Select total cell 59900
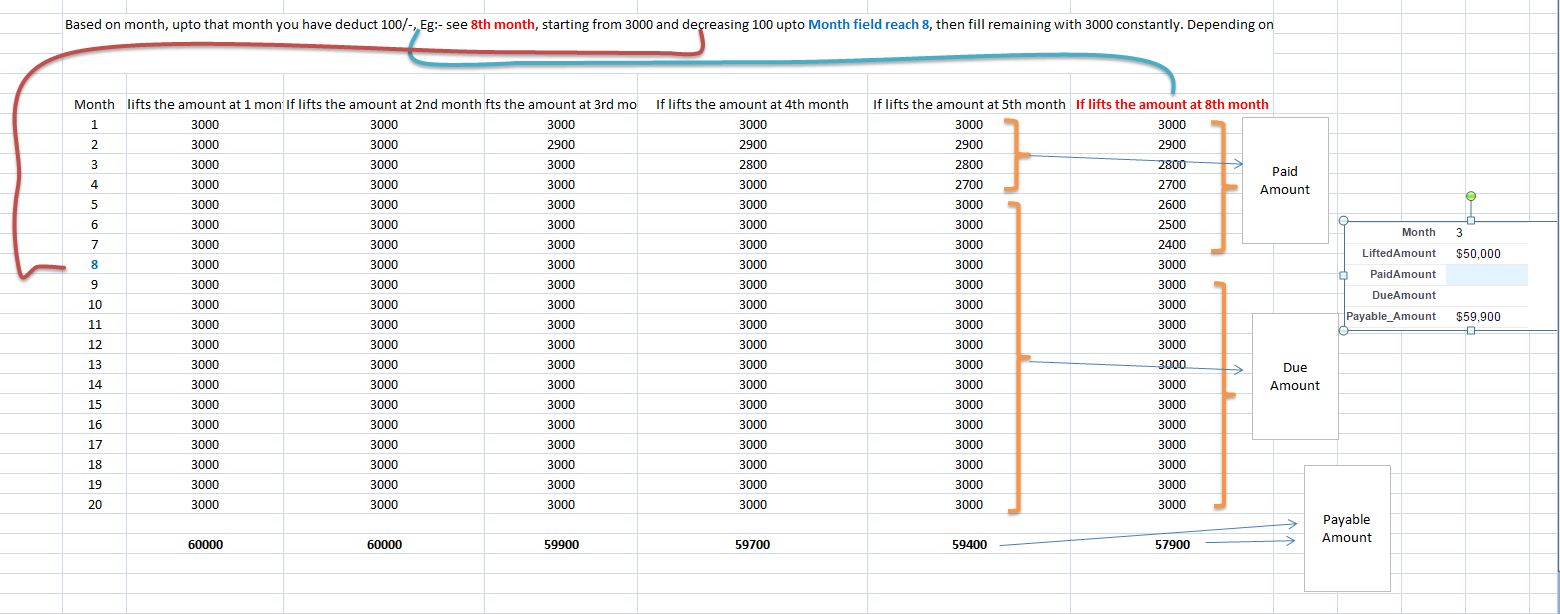The height and width of the screenshot is (614, 1560). (x=561, y=545)
